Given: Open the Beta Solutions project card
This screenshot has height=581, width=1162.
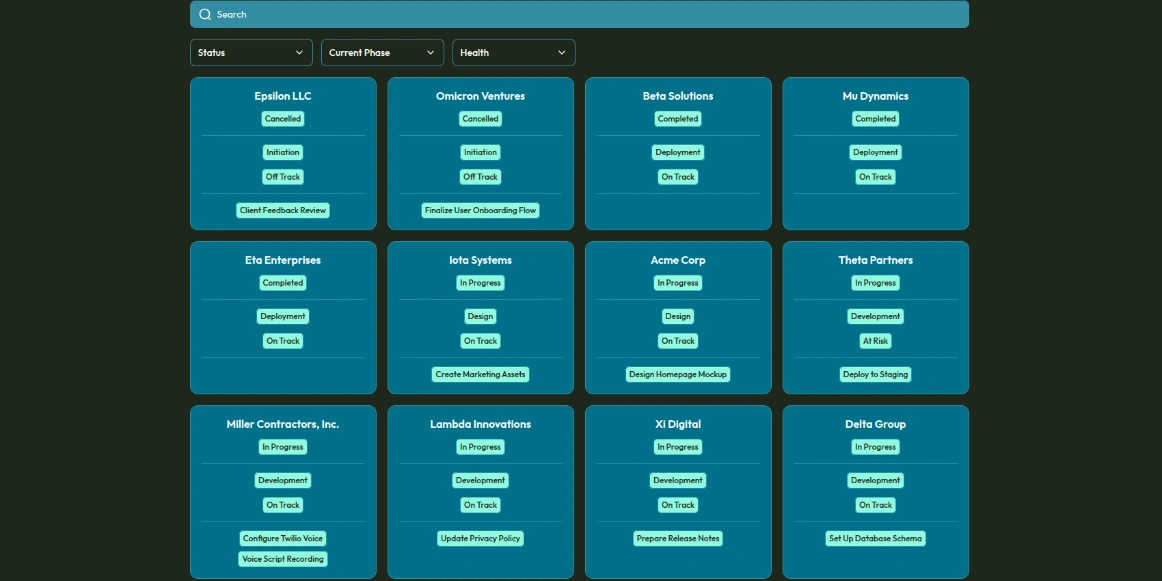Looking at the screenshot, I should click(678, 95).
